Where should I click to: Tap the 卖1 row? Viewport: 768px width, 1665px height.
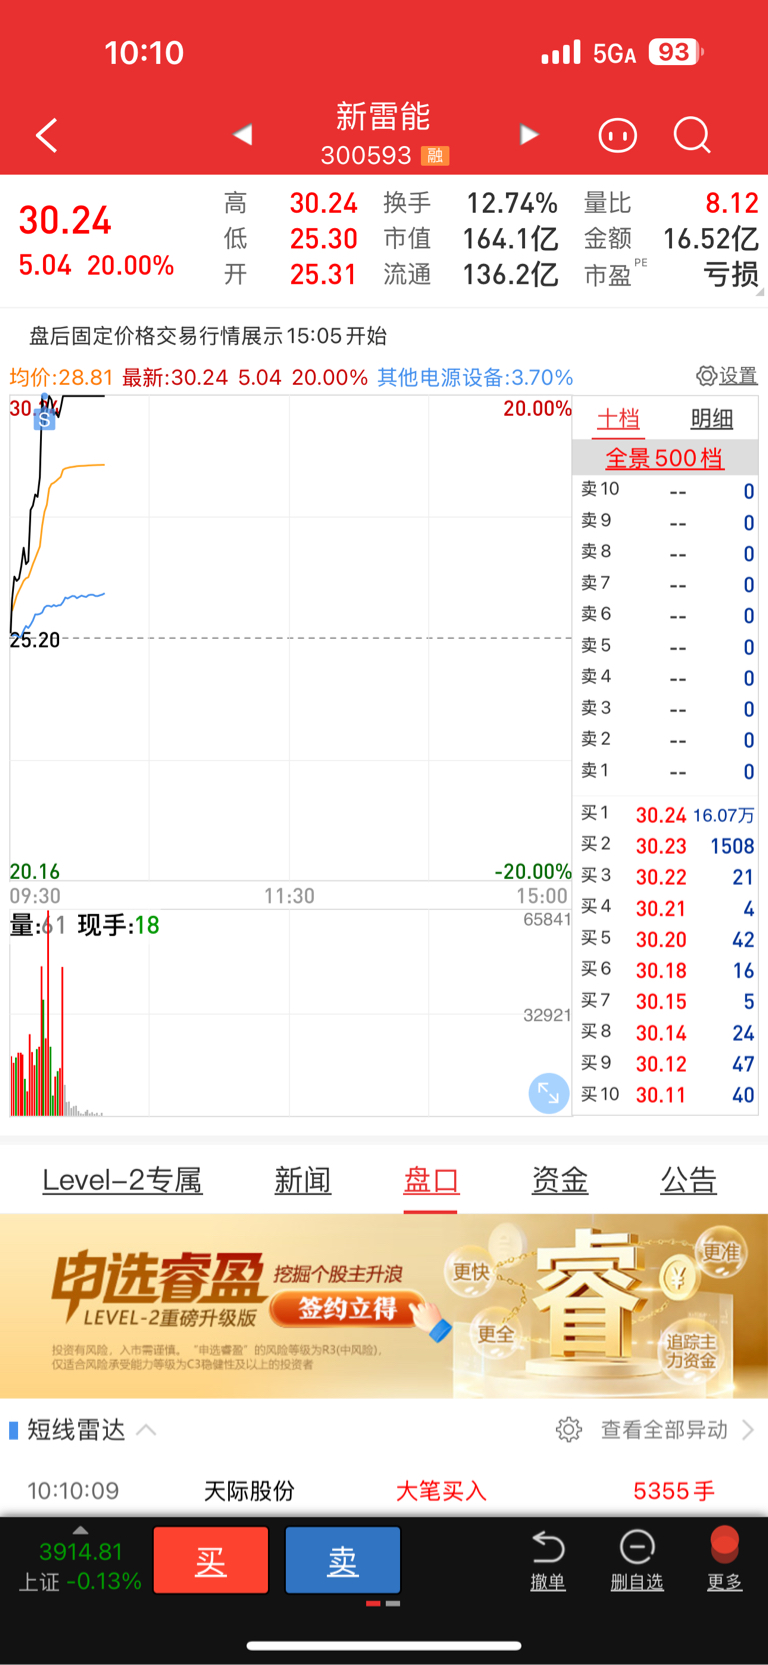pyautogui.click(x=666, y=771)
